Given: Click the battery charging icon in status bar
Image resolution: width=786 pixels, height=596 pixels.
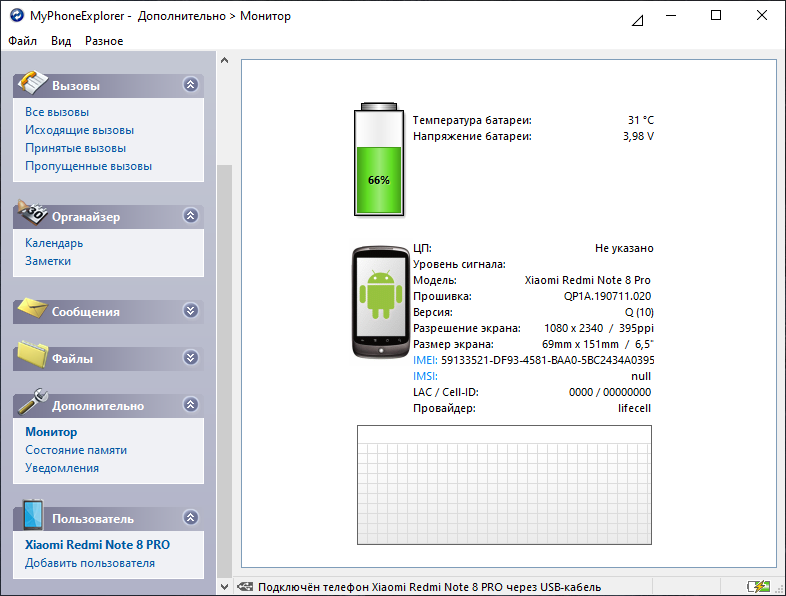Looking at the screenshot, I should (x=758, y=586).
